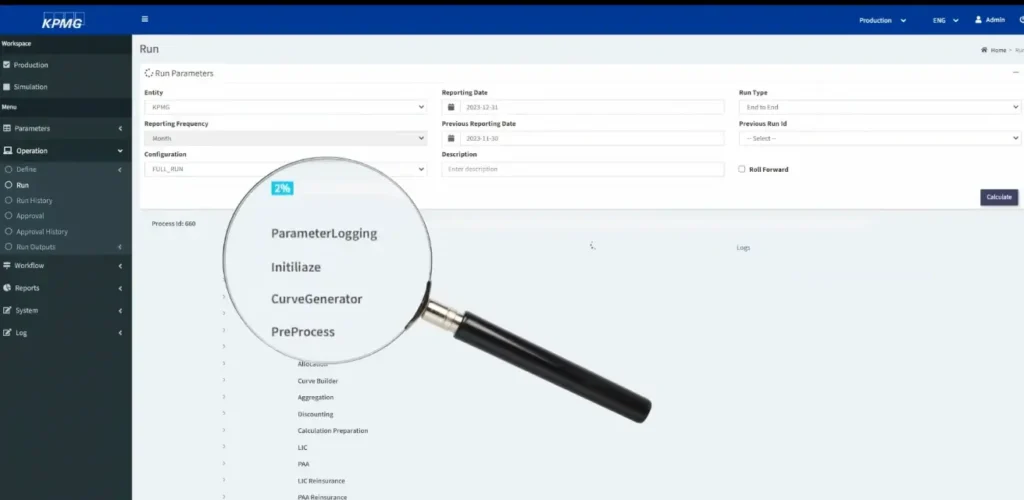This screenshot has width=1024, height=500.
Task: Click the calendar icon beside Reporting Date
Action: [451, 107]
